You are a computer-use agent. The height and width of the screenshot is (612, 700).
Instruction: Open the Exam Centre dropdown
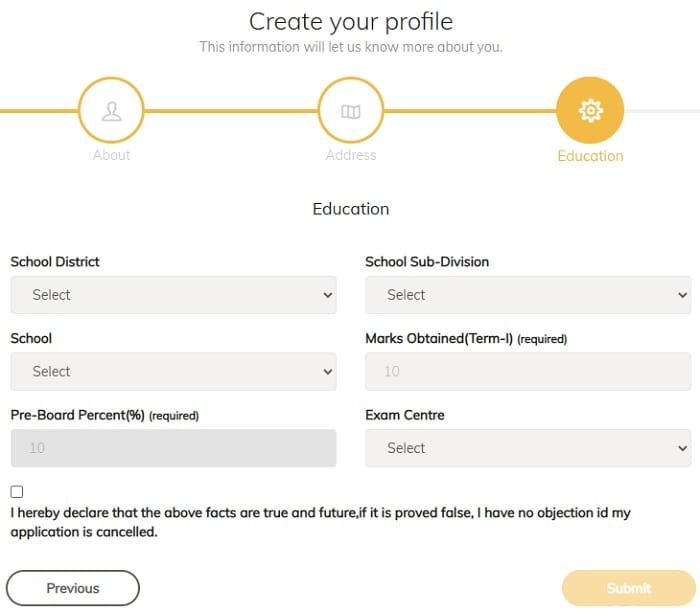[528, 448]
